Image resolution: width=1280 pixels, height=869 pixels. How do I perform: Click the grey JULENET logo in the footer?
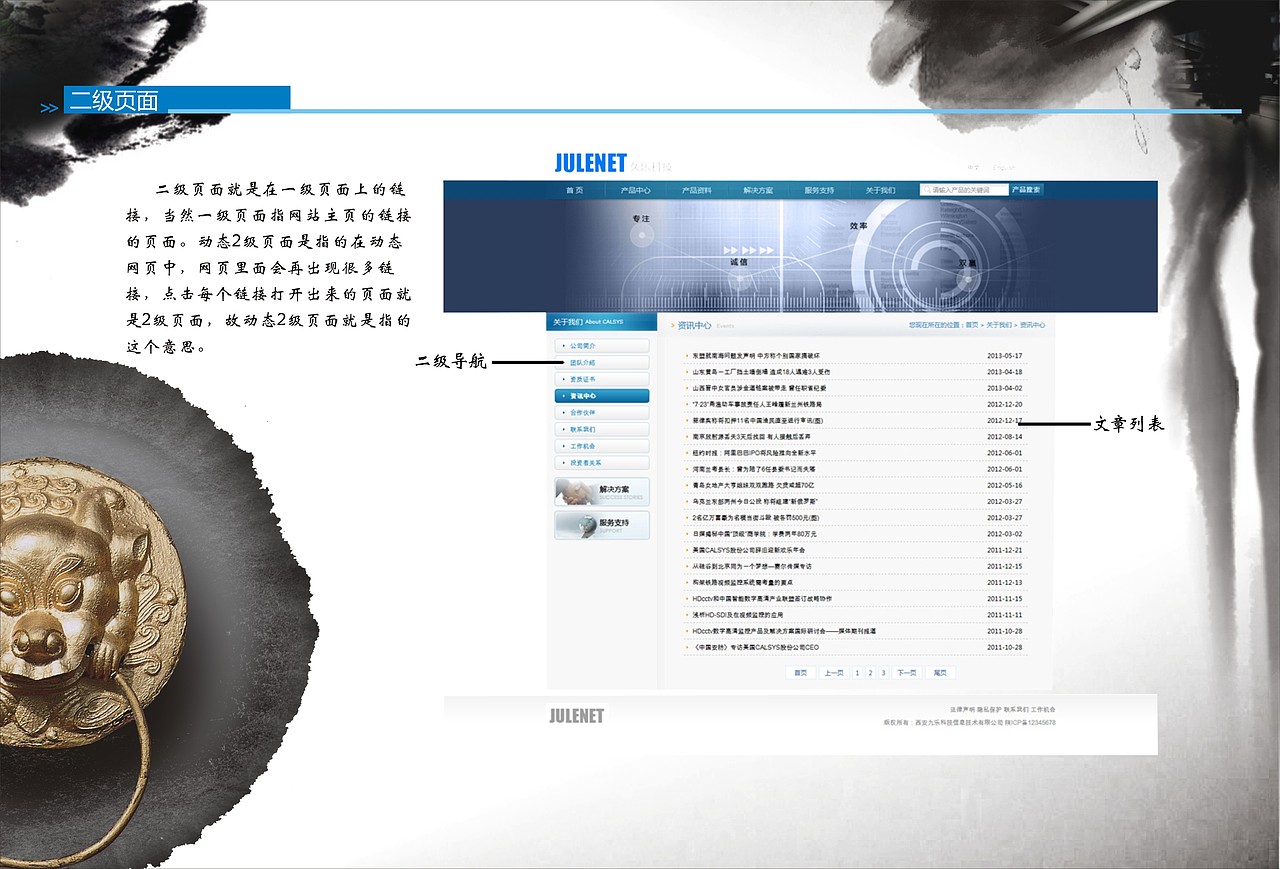[x=577, y=716]
